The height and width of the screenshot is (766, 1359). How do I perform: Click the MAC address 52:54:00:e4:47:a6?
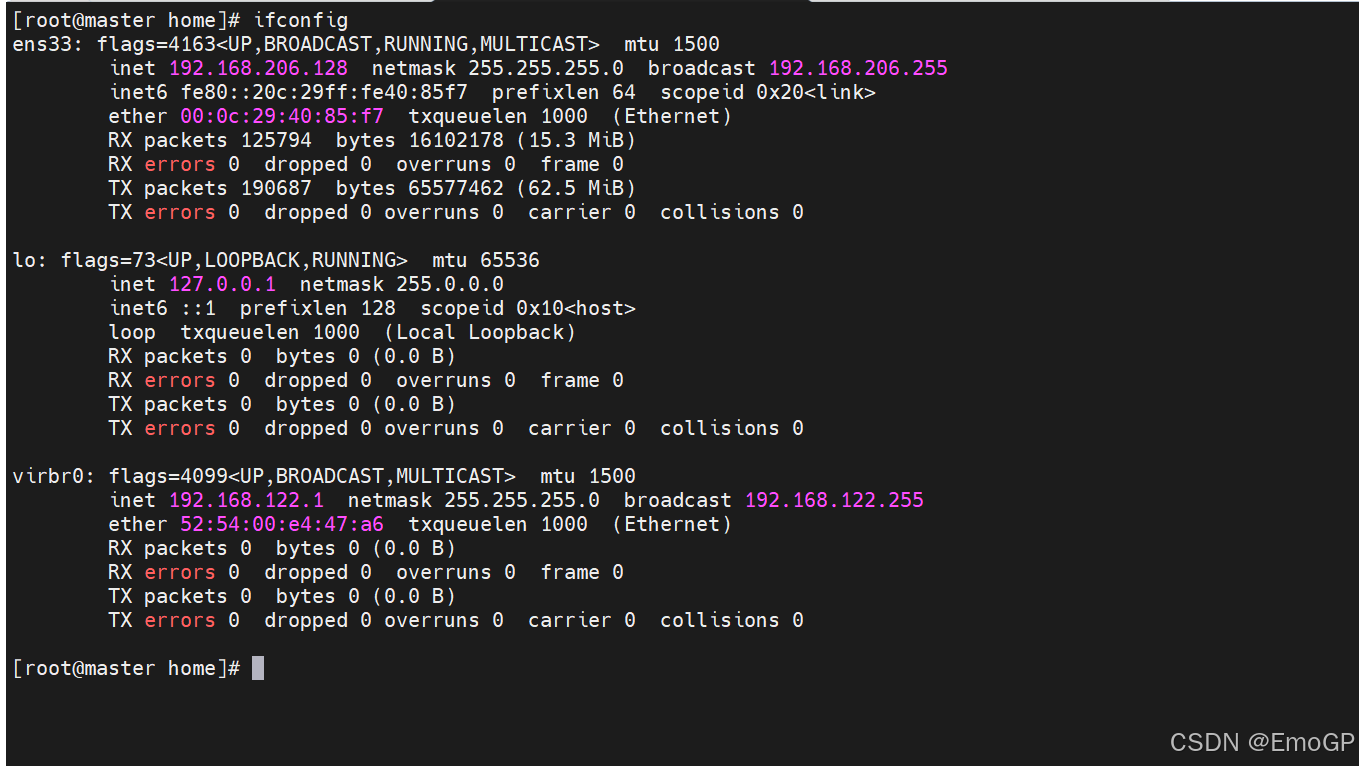282,524
